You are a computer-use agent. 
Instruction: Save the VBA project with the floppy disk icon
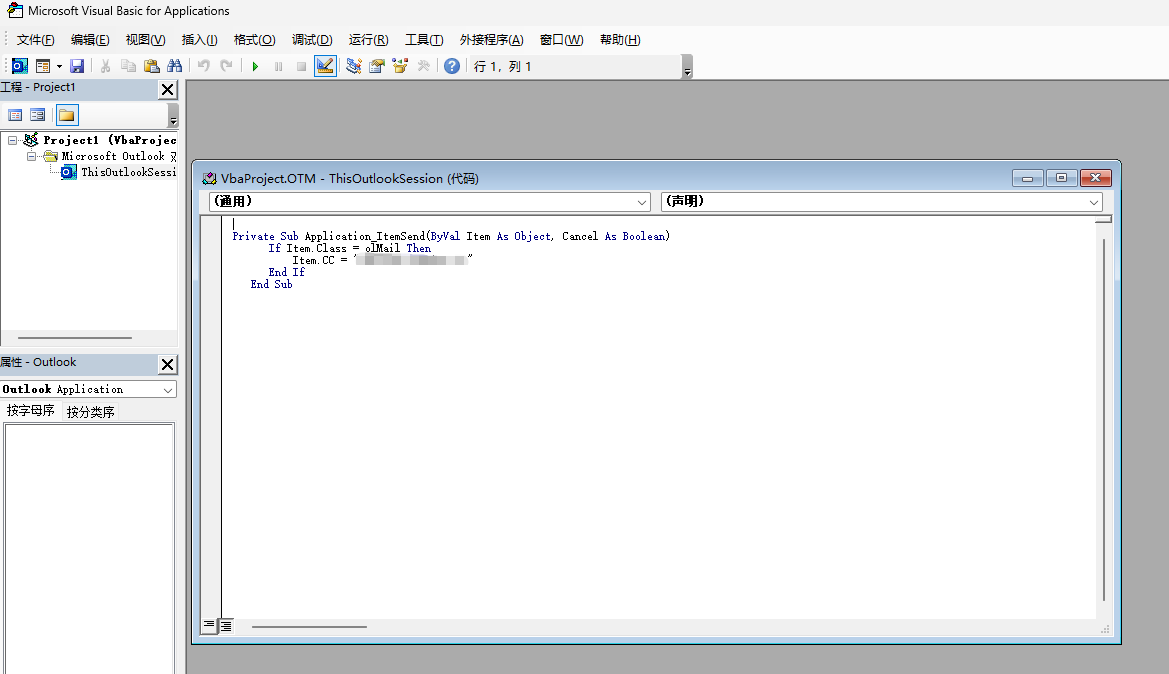point(77,66)
